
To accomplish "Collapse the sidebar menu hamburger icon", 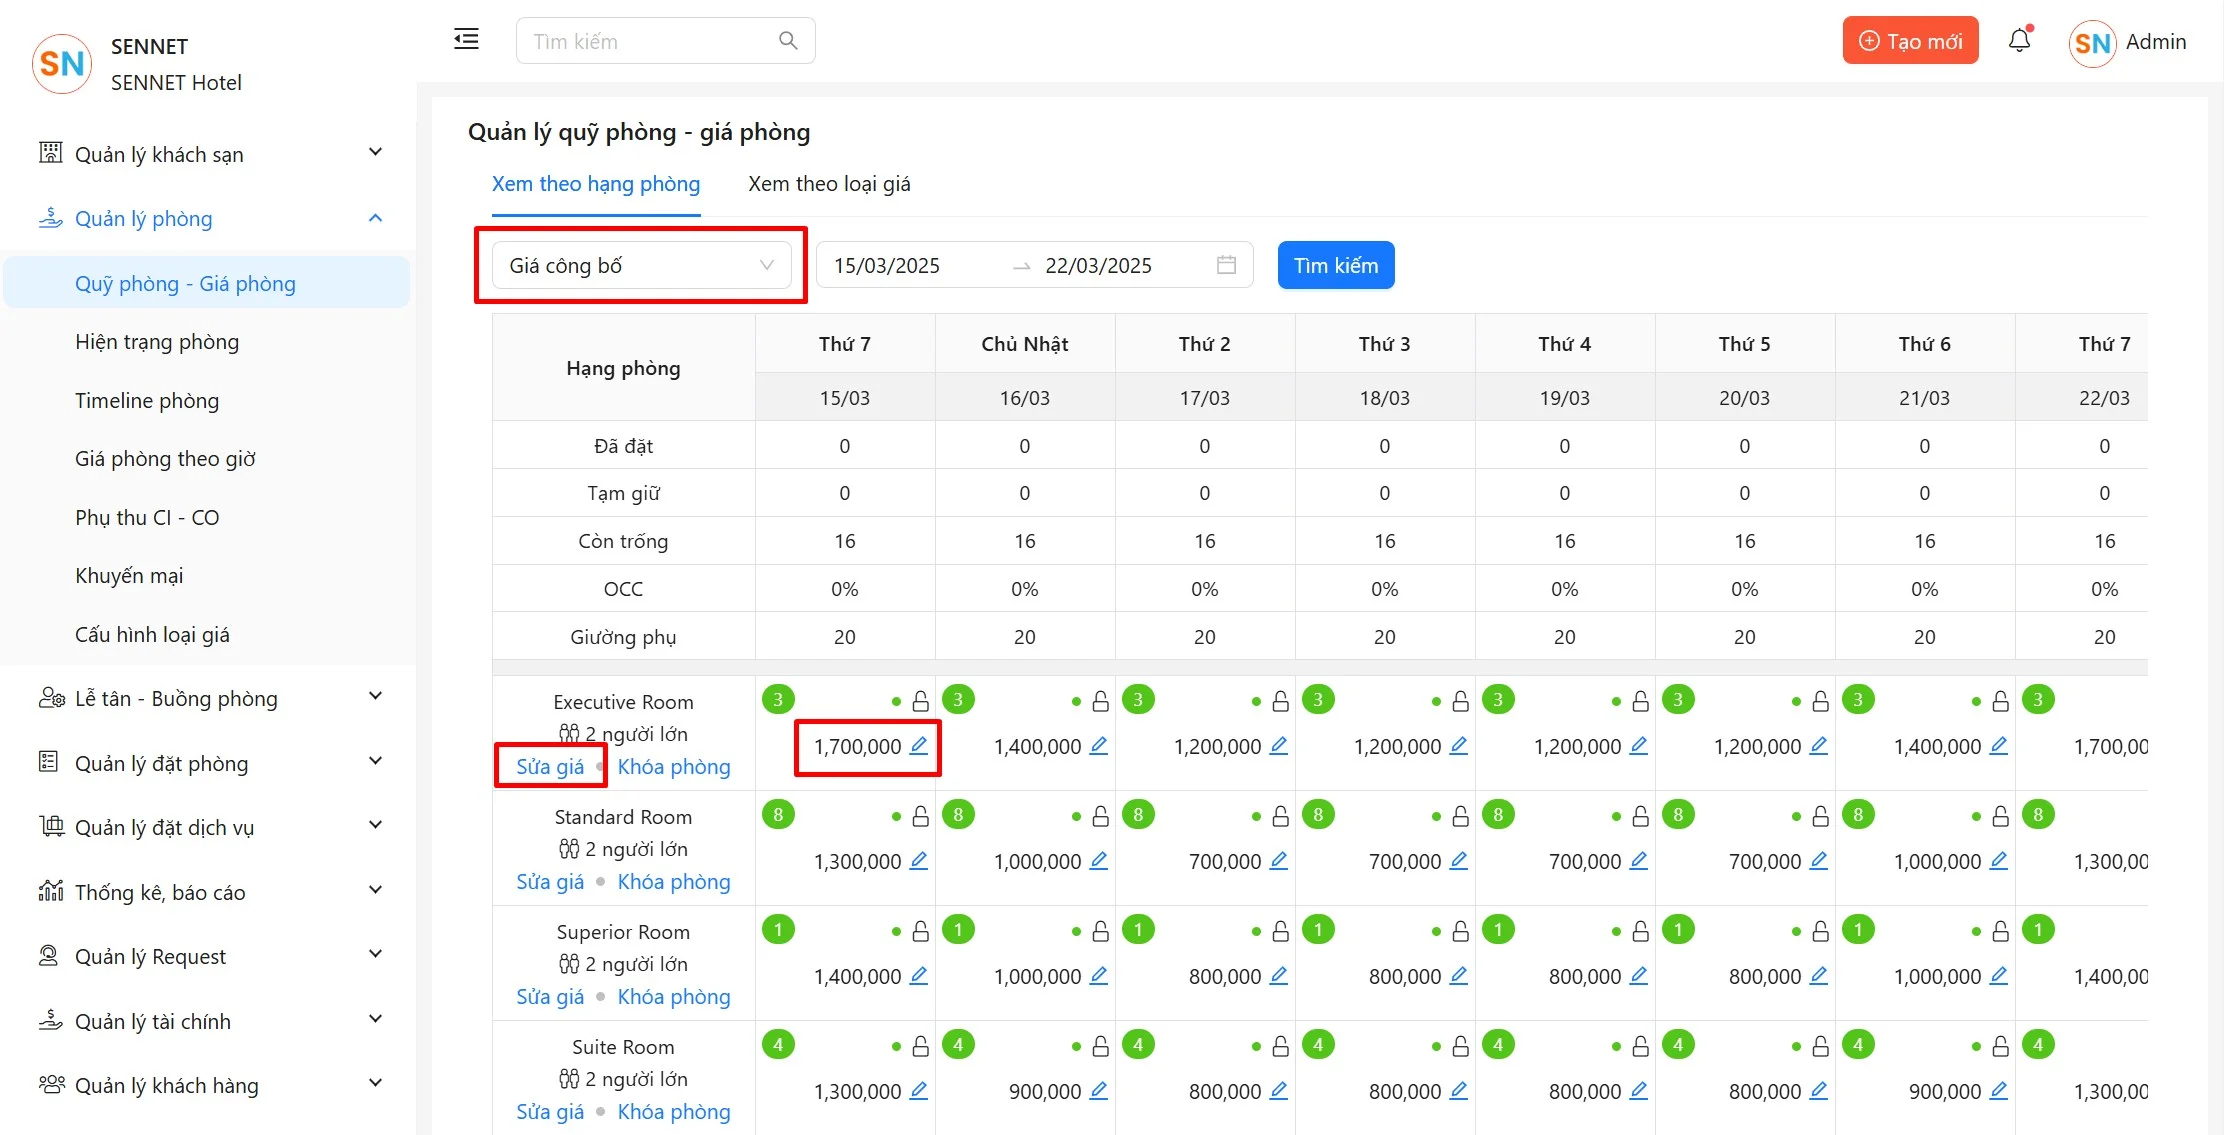I will coord(466,40).
